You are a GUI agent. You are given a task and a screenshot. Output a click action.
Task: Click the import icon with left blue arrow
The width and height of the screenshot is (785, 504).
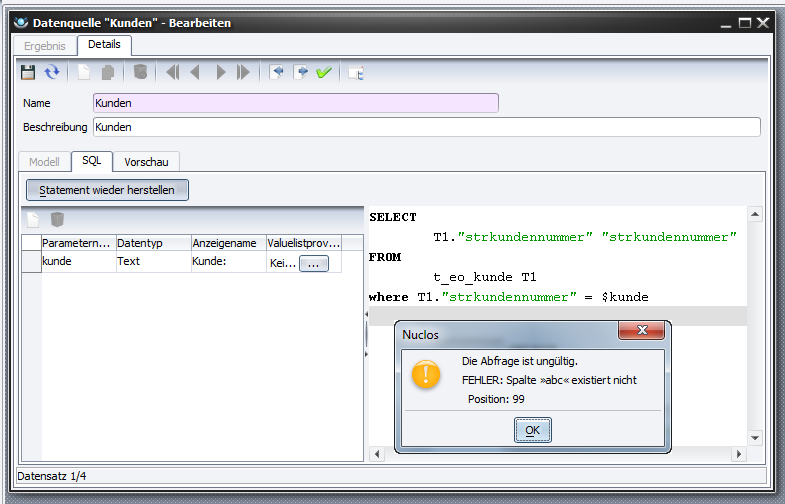point(276,73)
